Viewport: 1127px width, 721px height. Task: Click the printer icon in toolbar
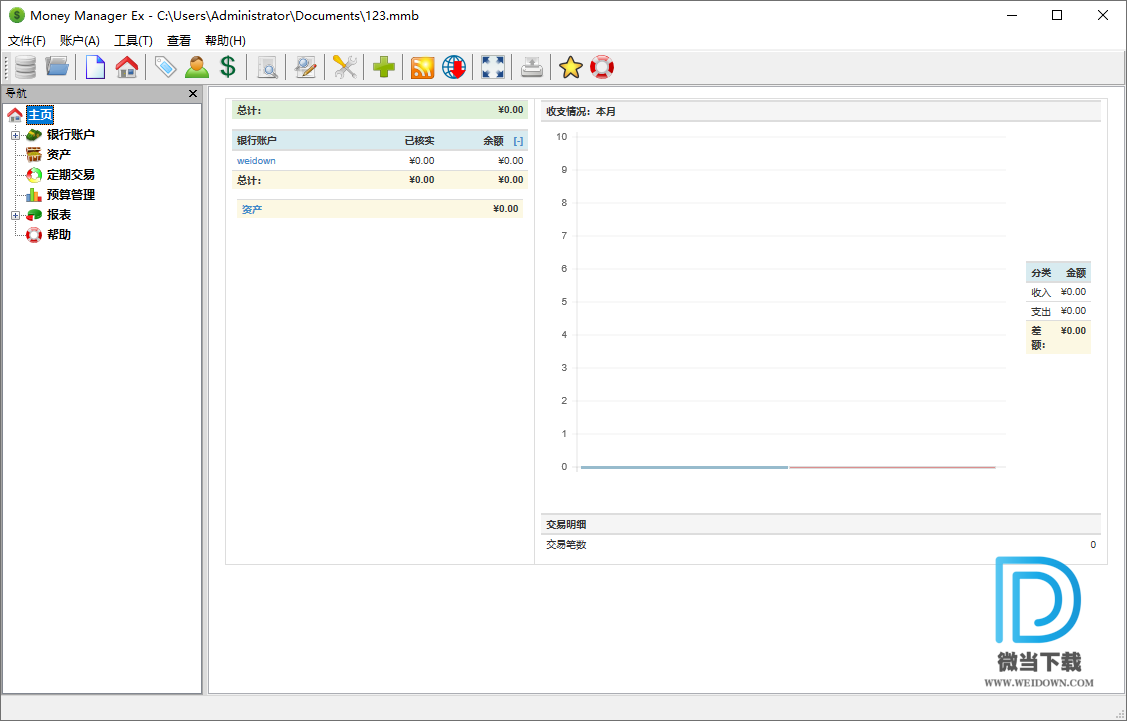point(532,67)
